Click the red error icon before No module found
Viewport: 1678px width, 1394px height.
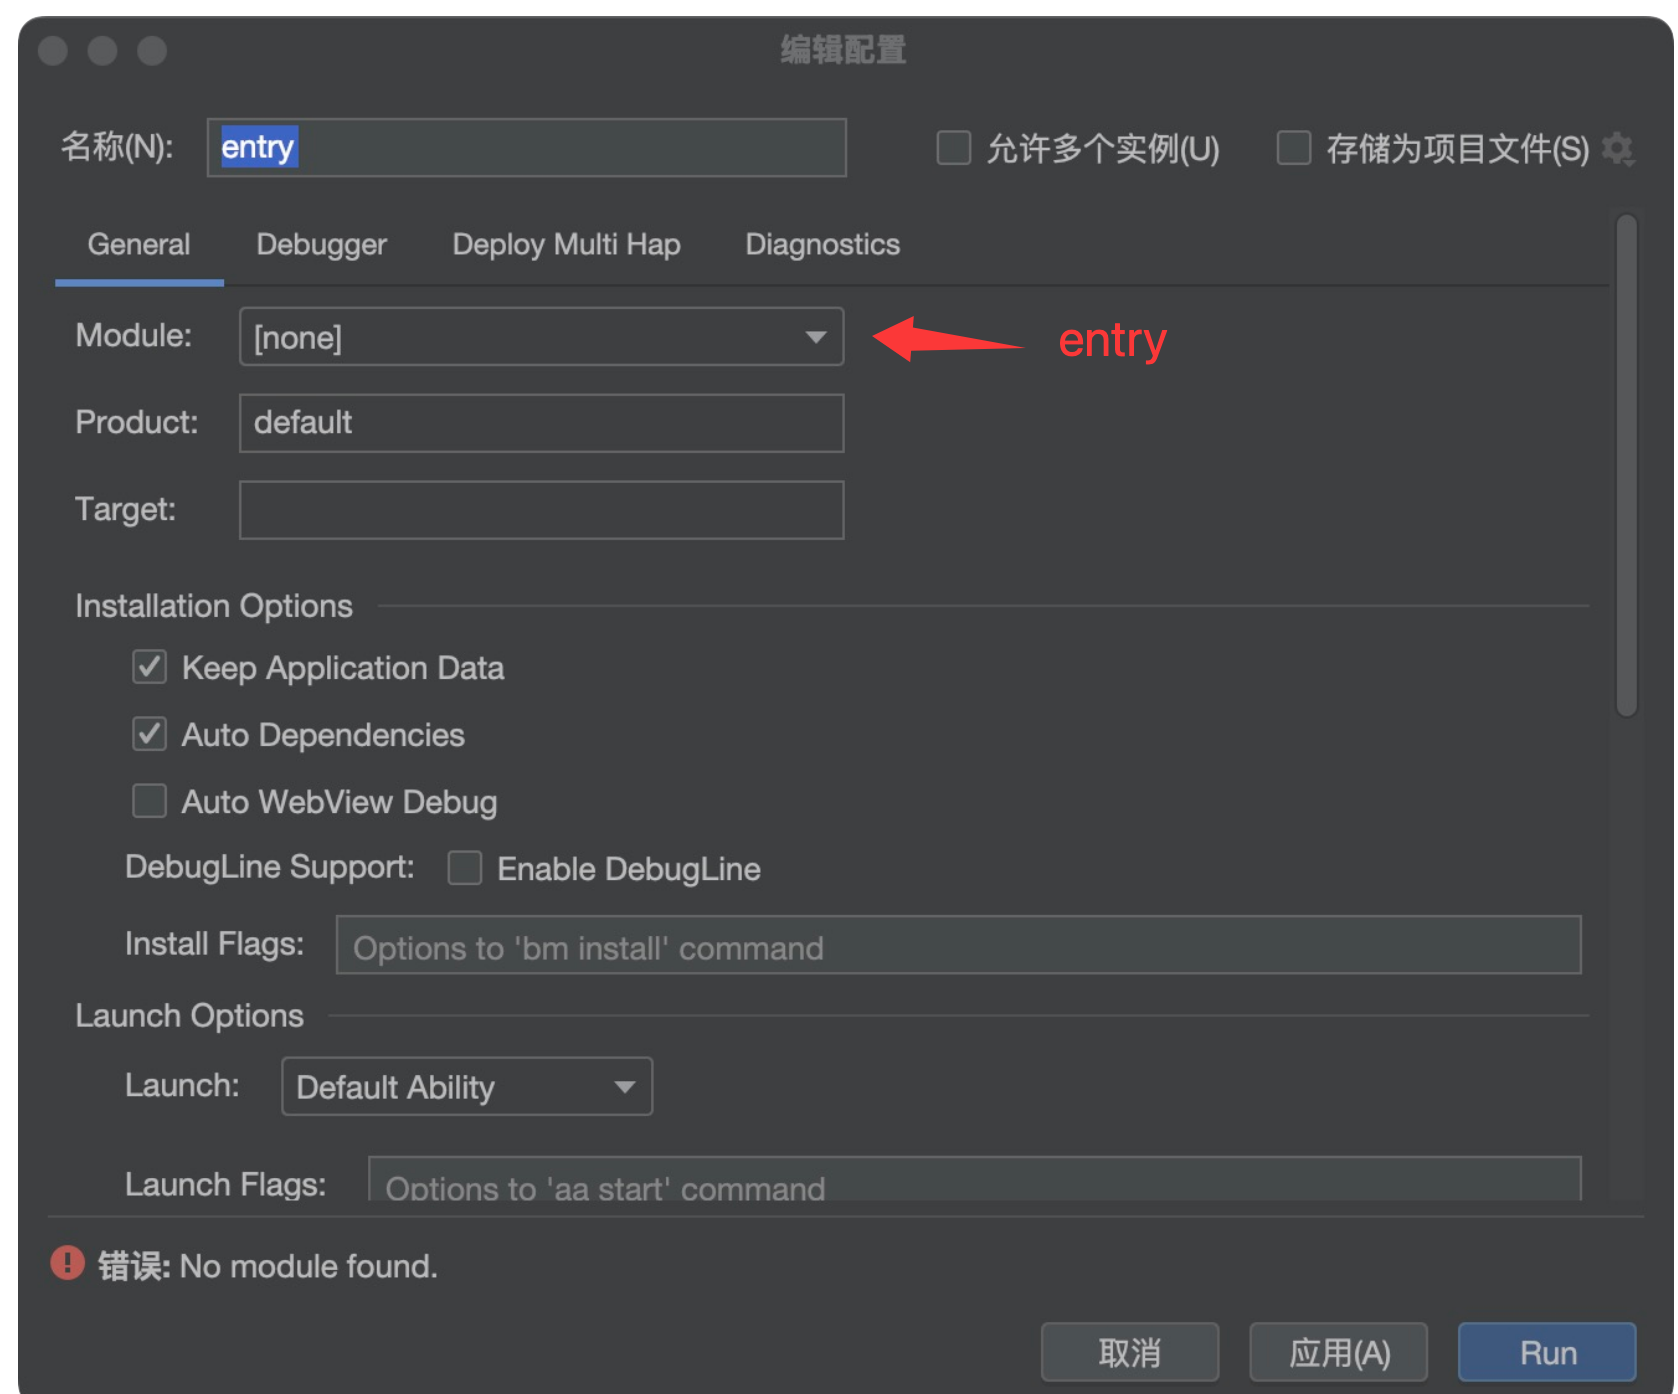coord(68,1263)
